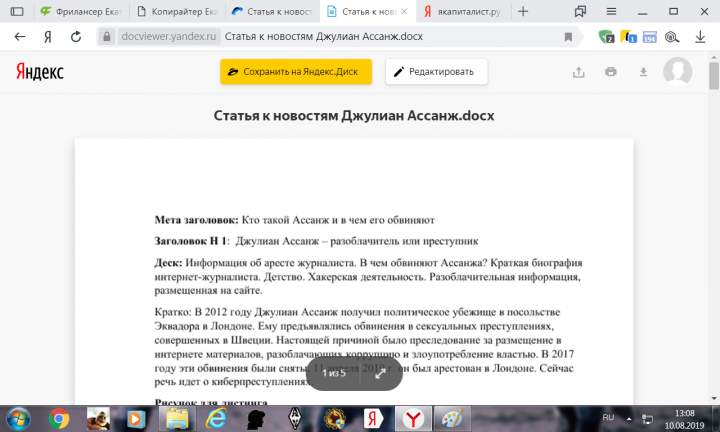Switch to the first Статья к новост tab
Screen dimensions: 720x432
(x=273, y=11)
